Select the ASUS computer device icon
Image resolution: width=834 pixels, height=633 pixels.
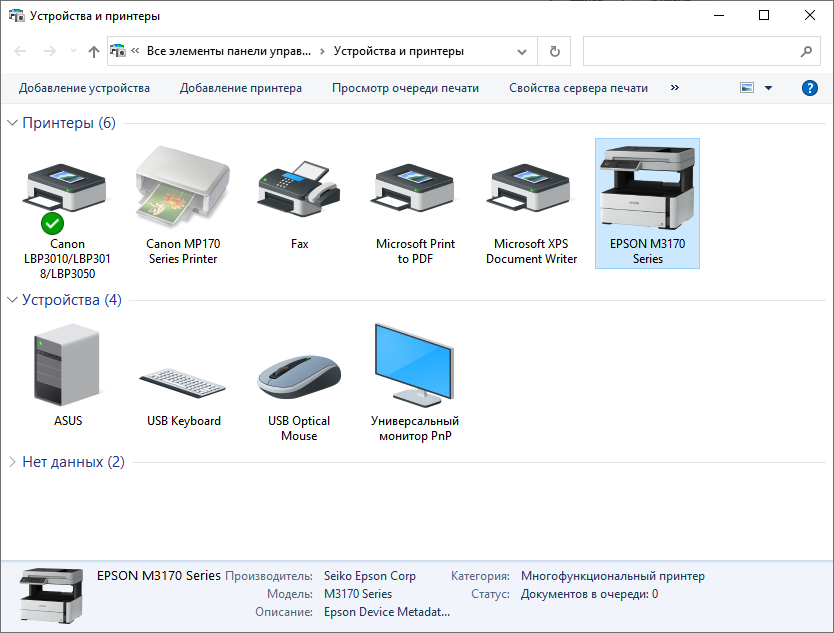tap(66, 365)
